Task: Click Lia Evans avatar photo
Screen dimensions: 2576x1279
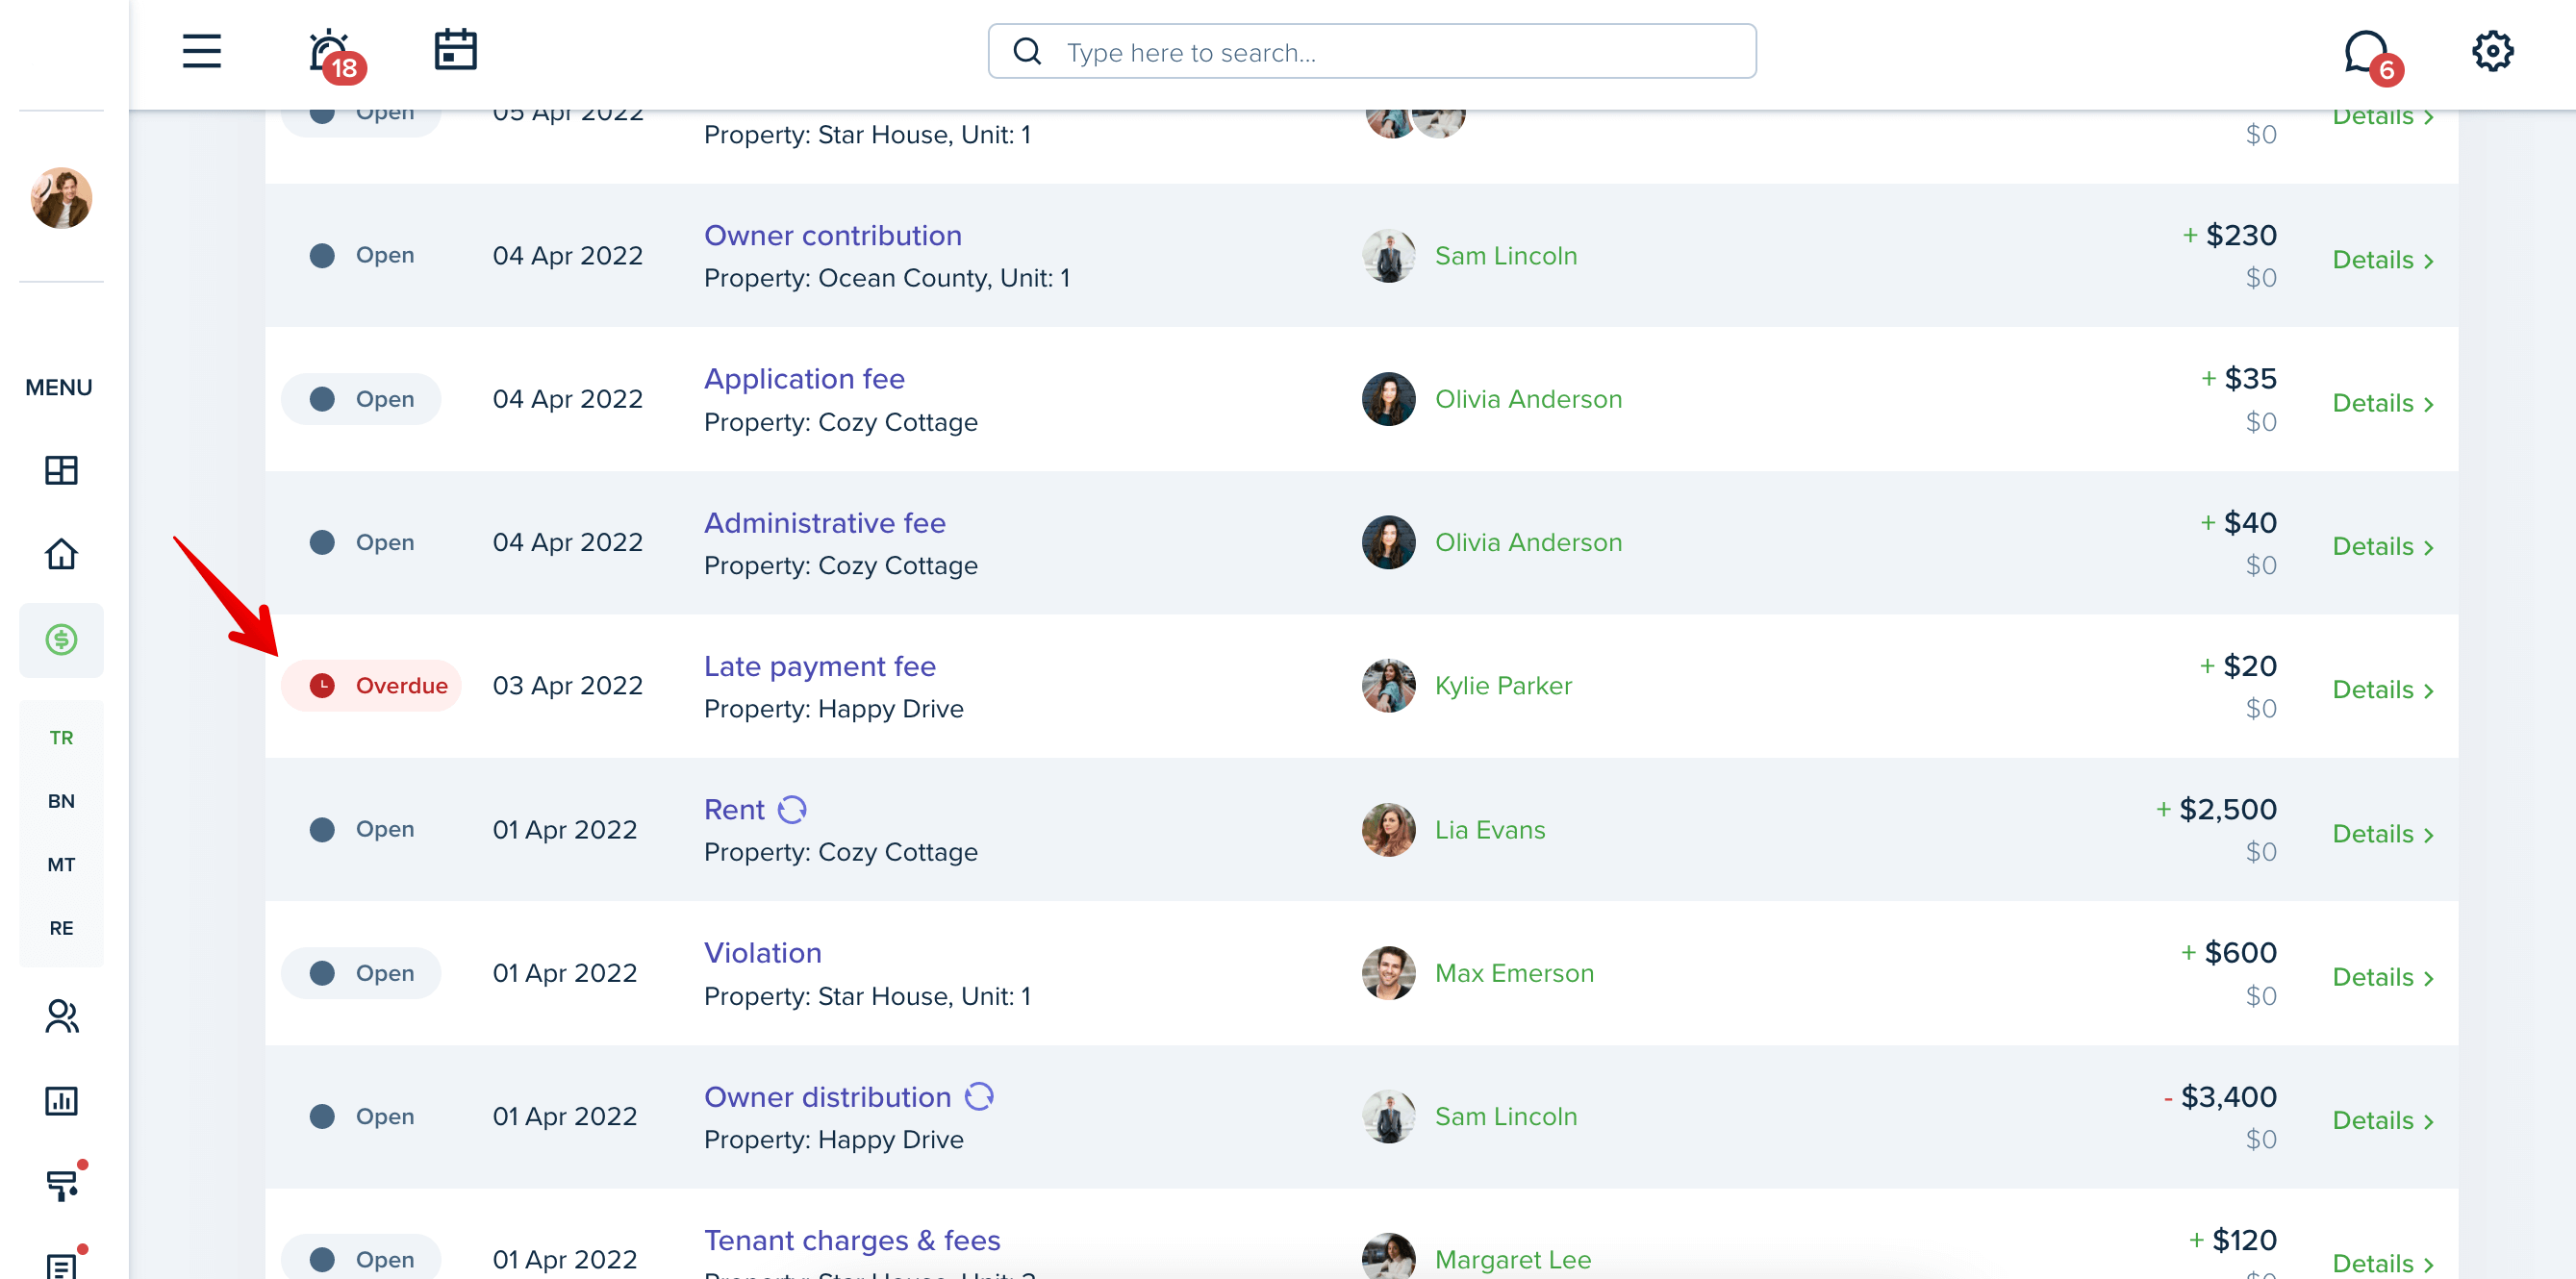Action: pyautogui.click(x=1388, y=830)
